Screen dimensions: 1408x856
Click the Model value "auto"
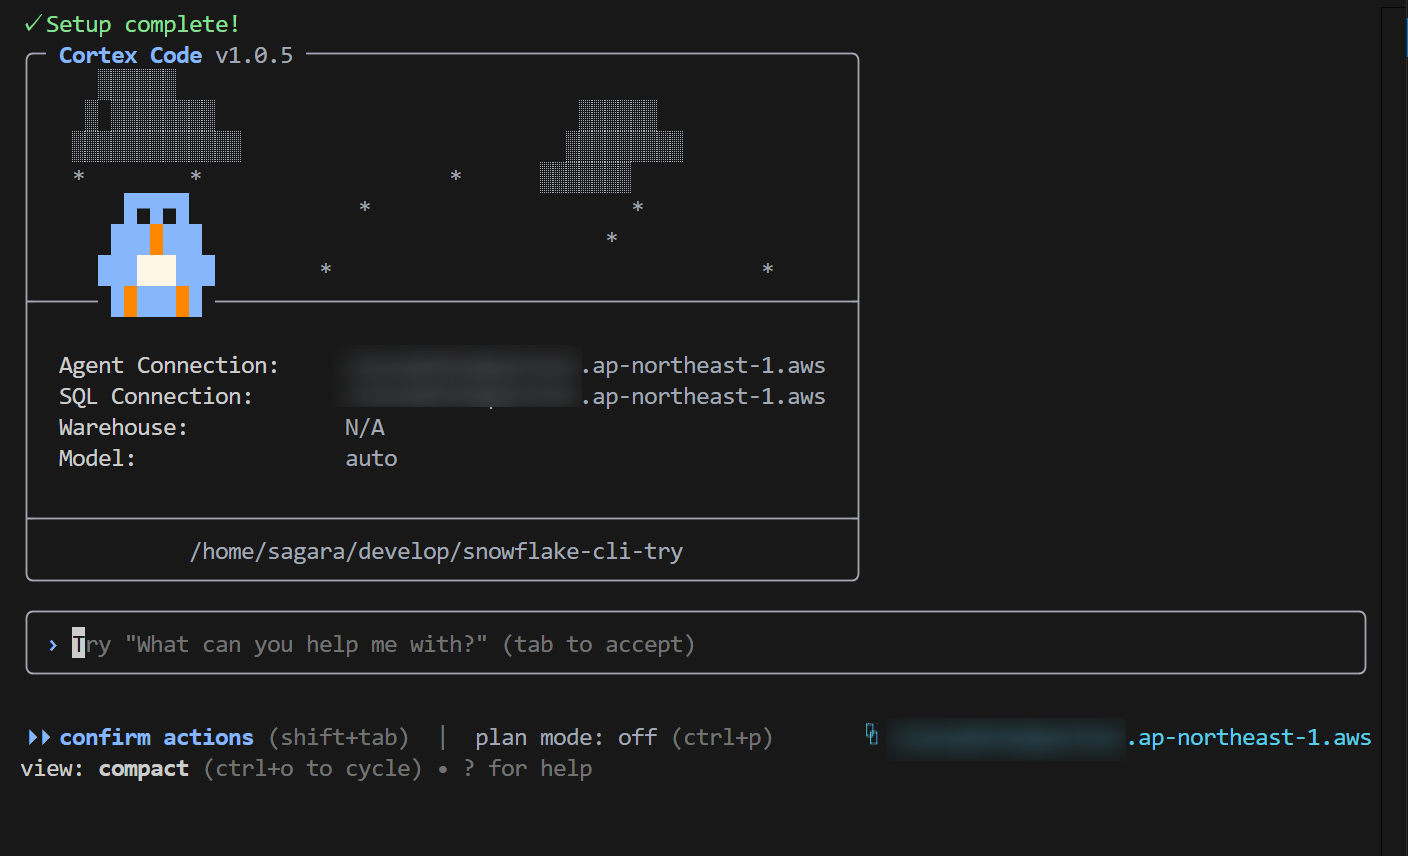click(371, 458)
